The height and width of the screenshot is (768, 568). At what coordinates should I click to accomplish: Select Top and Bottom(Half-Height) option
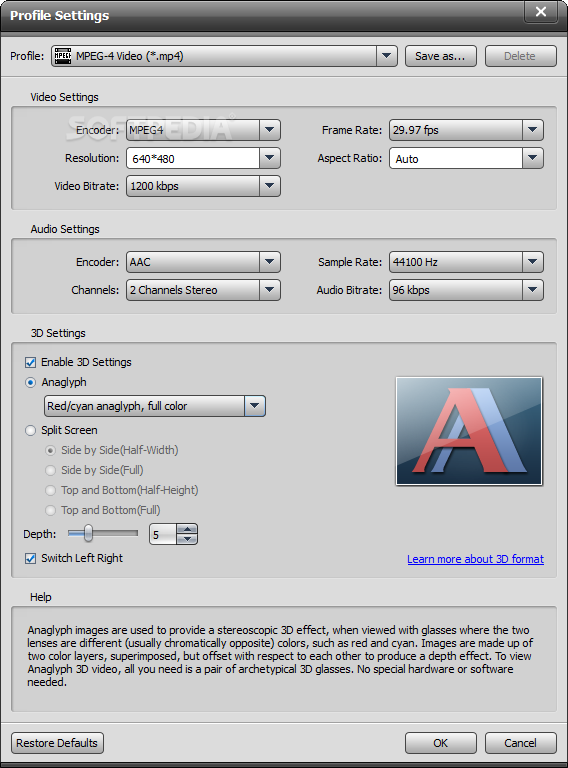coord(50,490)
